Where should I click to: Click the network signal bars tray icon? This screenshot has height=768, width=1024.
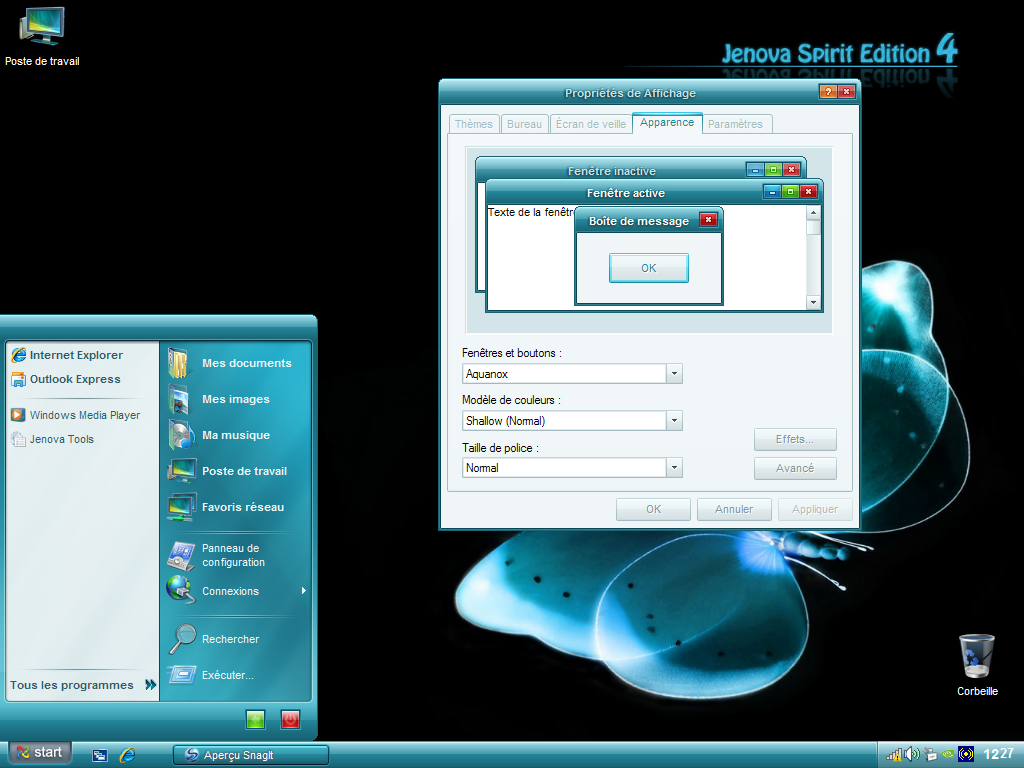point(894,755)
